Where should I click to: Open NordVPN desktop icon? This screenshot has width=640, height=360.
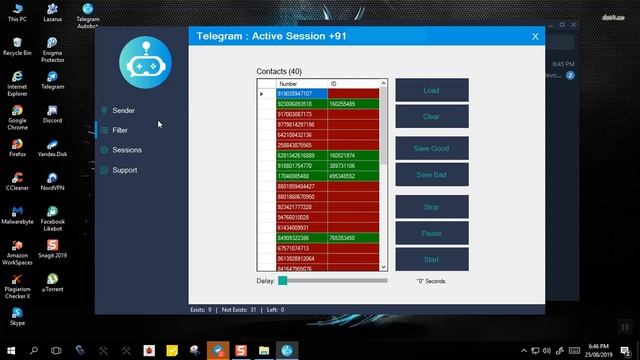coord(53,181)
